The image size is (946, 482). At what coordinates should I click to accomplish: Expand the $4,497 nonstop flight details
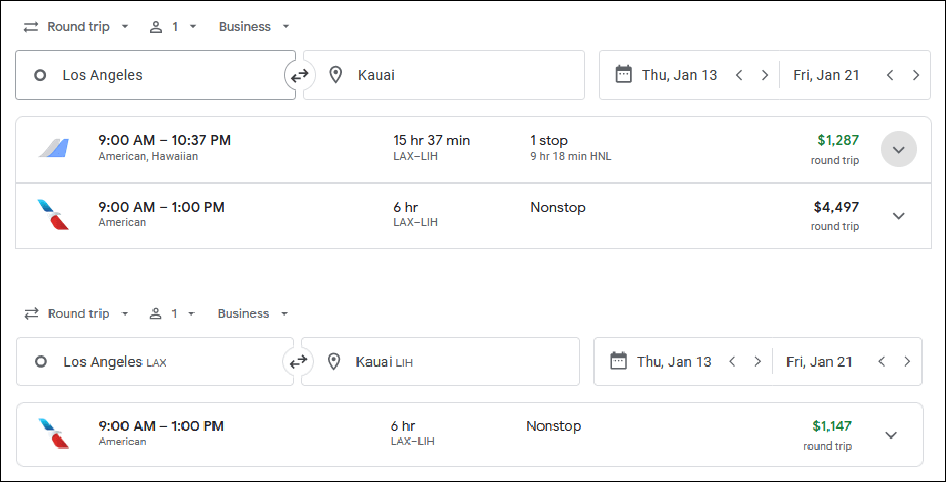tap(898, 216)
